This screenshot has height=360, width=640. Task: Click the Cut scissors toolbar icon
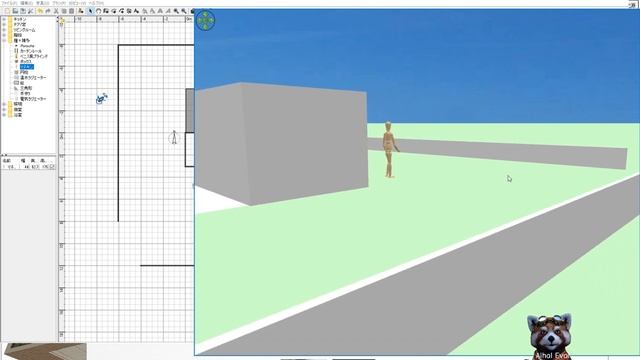(x=56, y=11)
